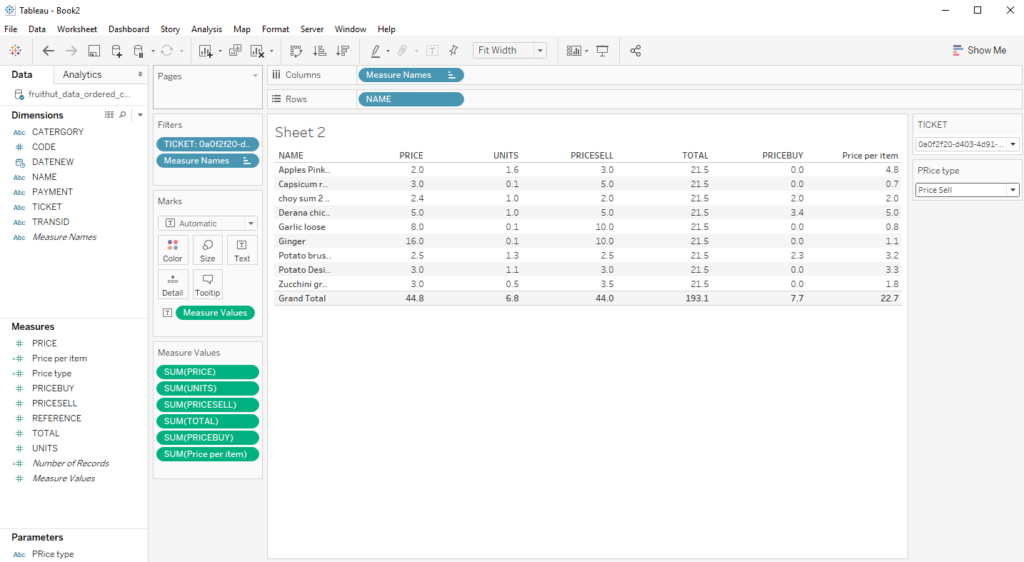Switch to the Analytics tab
1024x562 pixels.
(x=82, y=75)
